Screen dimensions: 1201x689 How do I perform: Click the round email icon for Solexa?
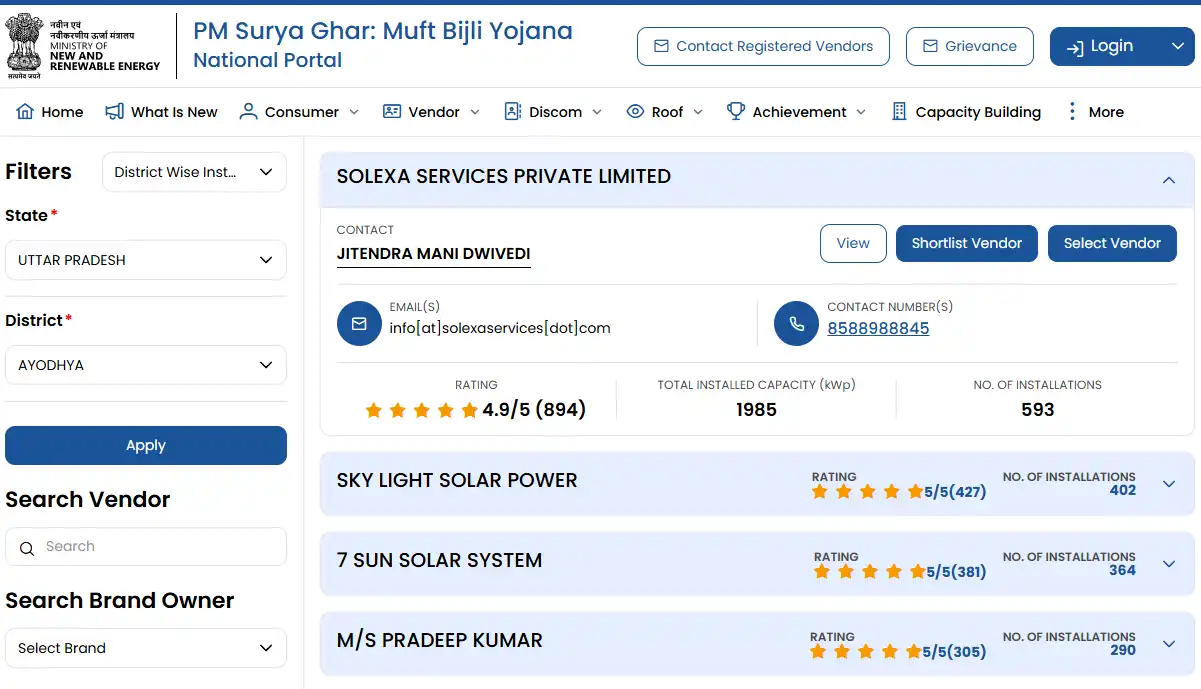(359, 324)
